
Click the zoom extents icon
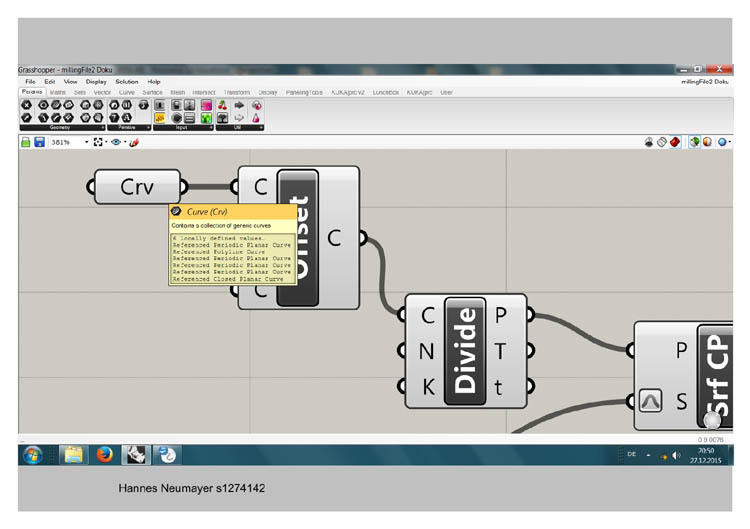click(x=98, y=142)
